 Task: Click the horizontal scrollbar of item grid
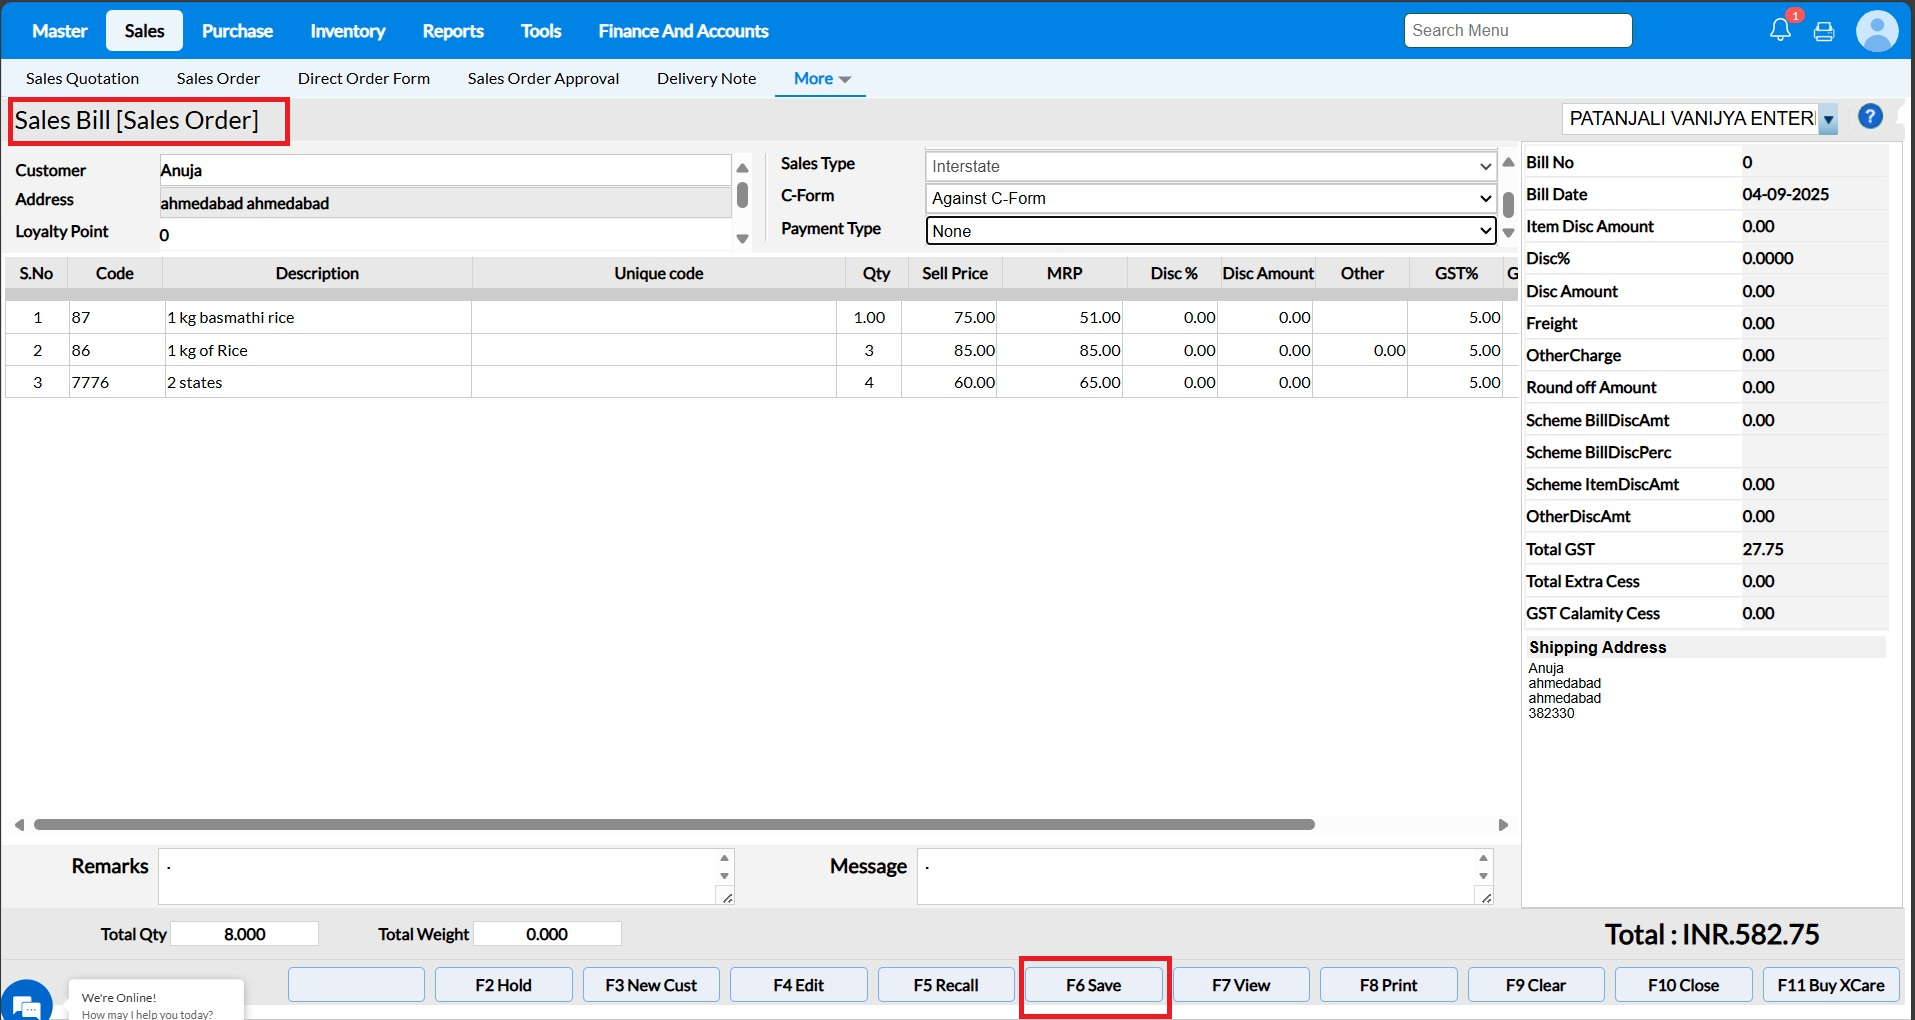coord(674,825)
